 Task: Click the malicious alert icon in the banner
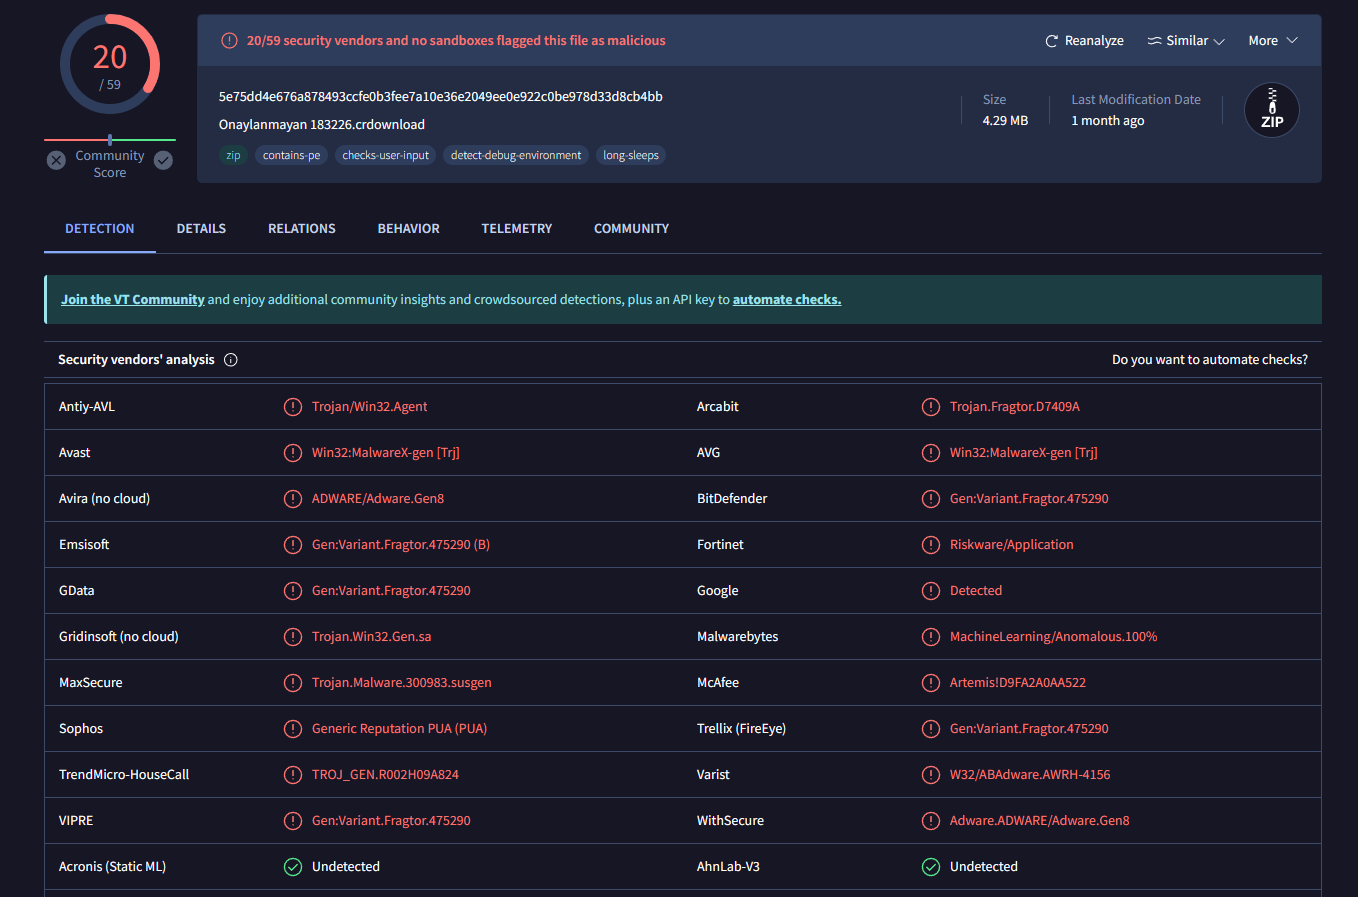point(229,41)
